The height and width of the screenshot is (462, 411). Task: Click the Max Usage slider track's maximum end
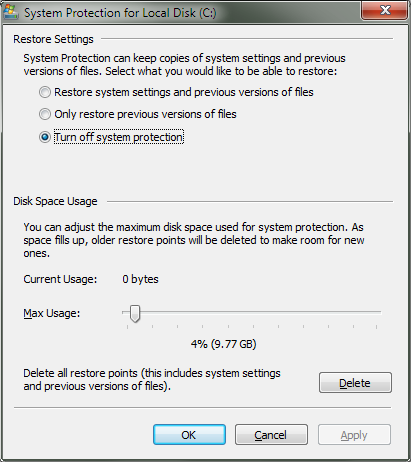pyautogui.click(x=379, y=312)
